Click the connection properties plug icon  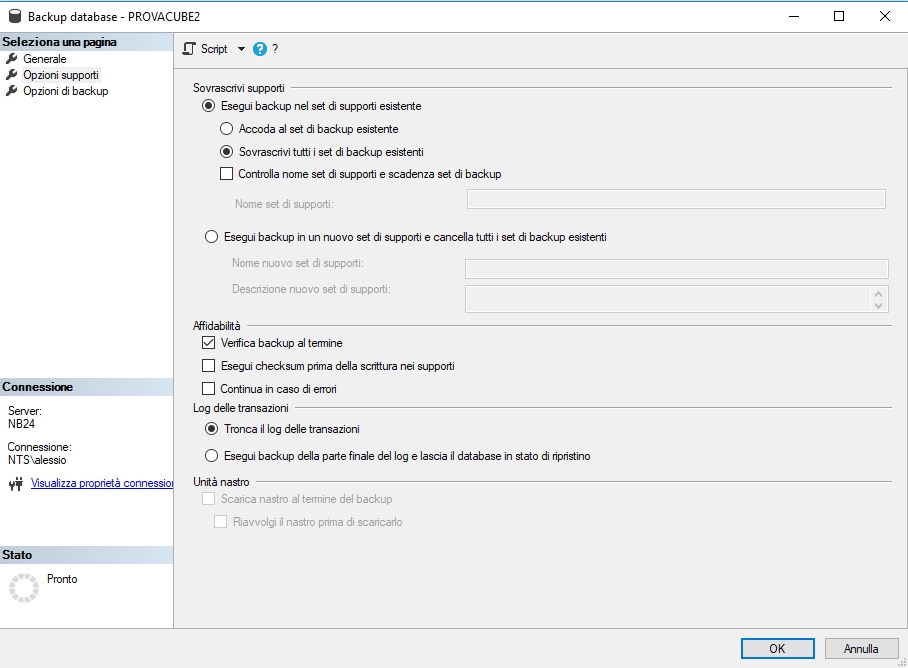click(x=15, y=484)
